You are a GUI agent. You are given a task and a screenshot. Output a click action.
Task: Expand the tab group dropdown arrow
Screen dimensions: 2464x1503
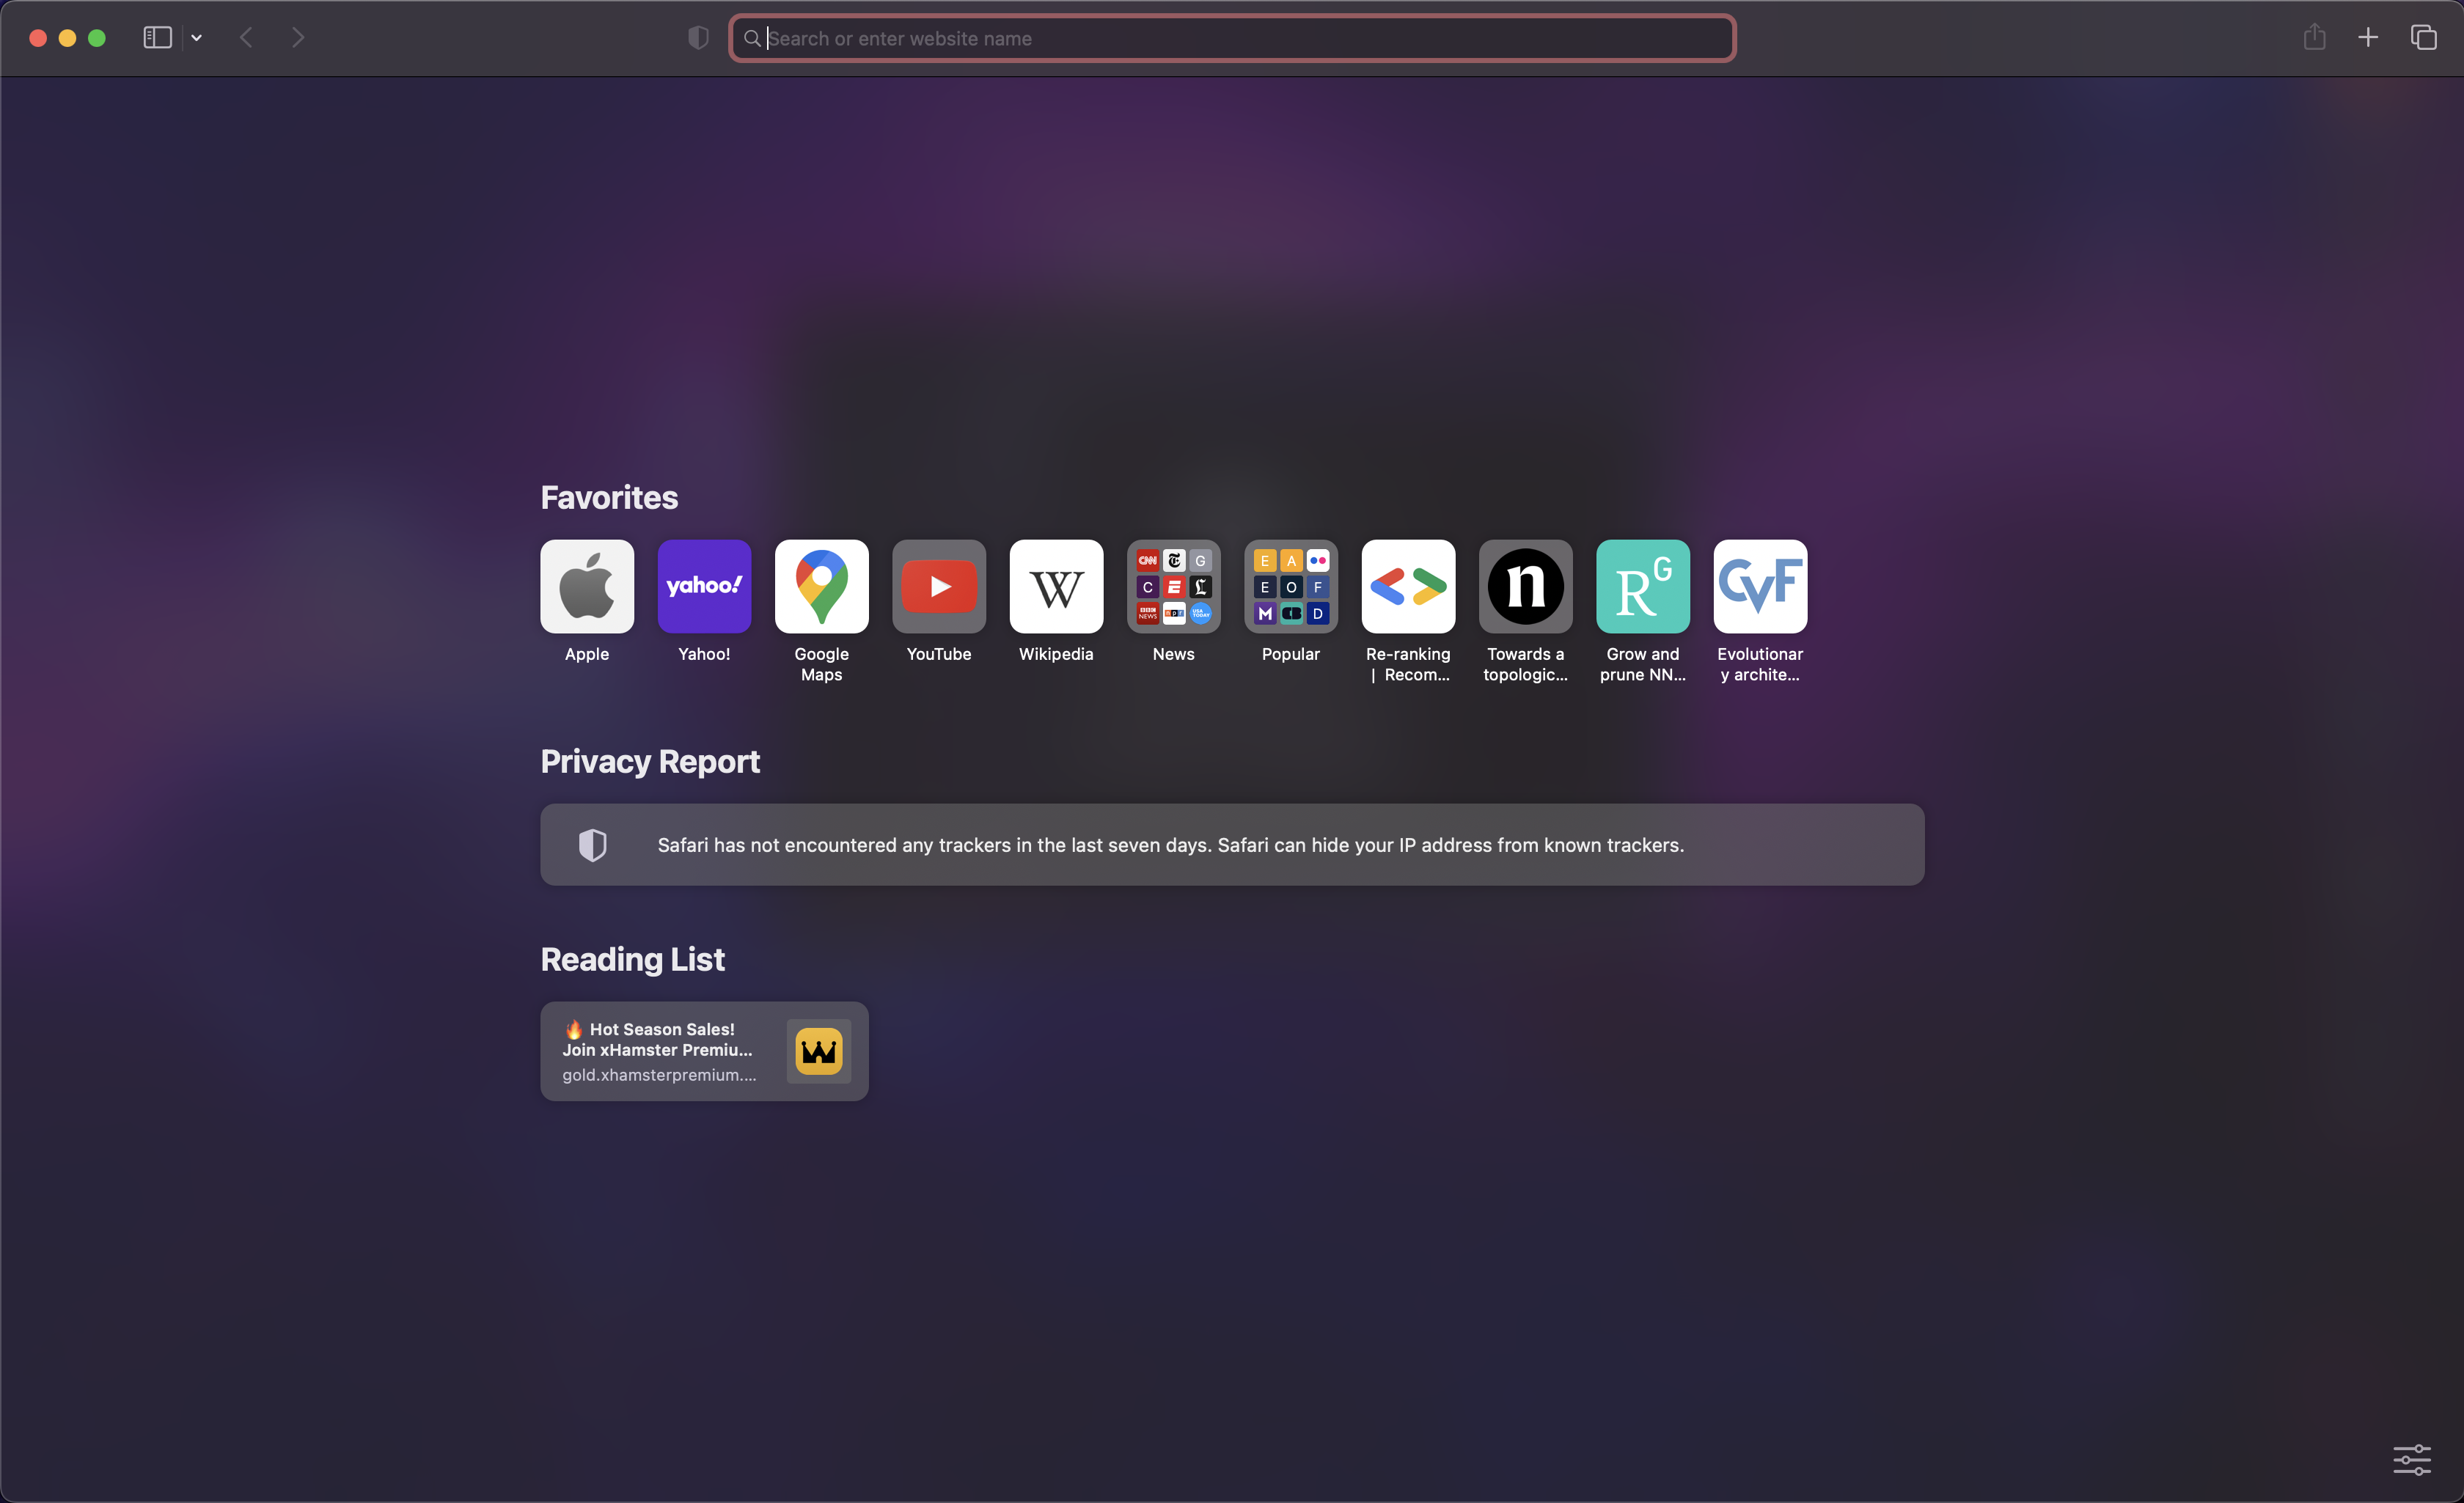tap(197, 37)
